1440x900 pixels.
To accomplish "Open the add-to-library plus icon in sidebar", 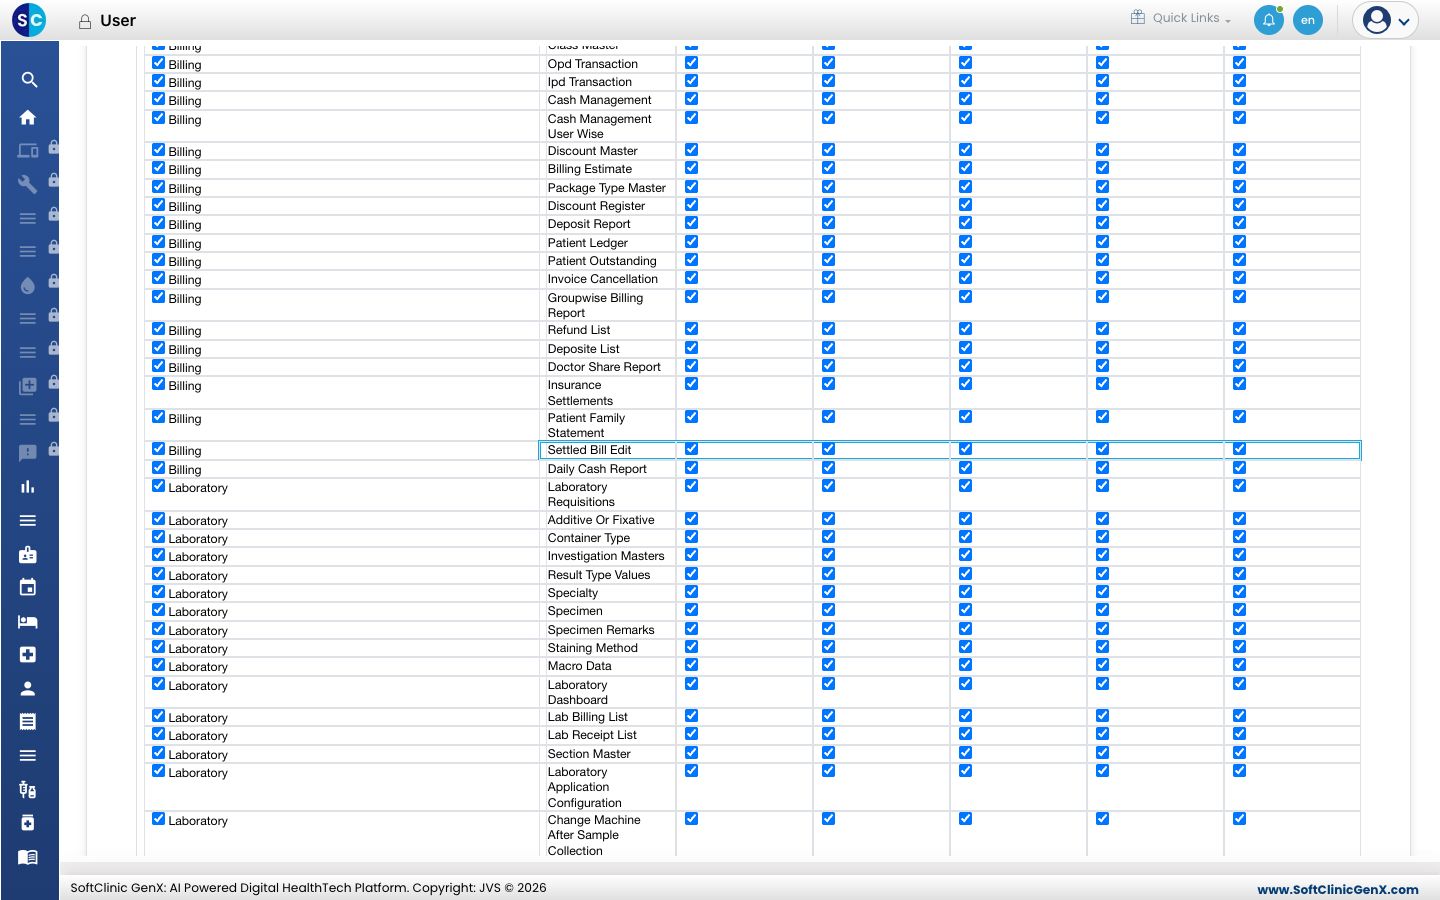I will pos(28,386).
